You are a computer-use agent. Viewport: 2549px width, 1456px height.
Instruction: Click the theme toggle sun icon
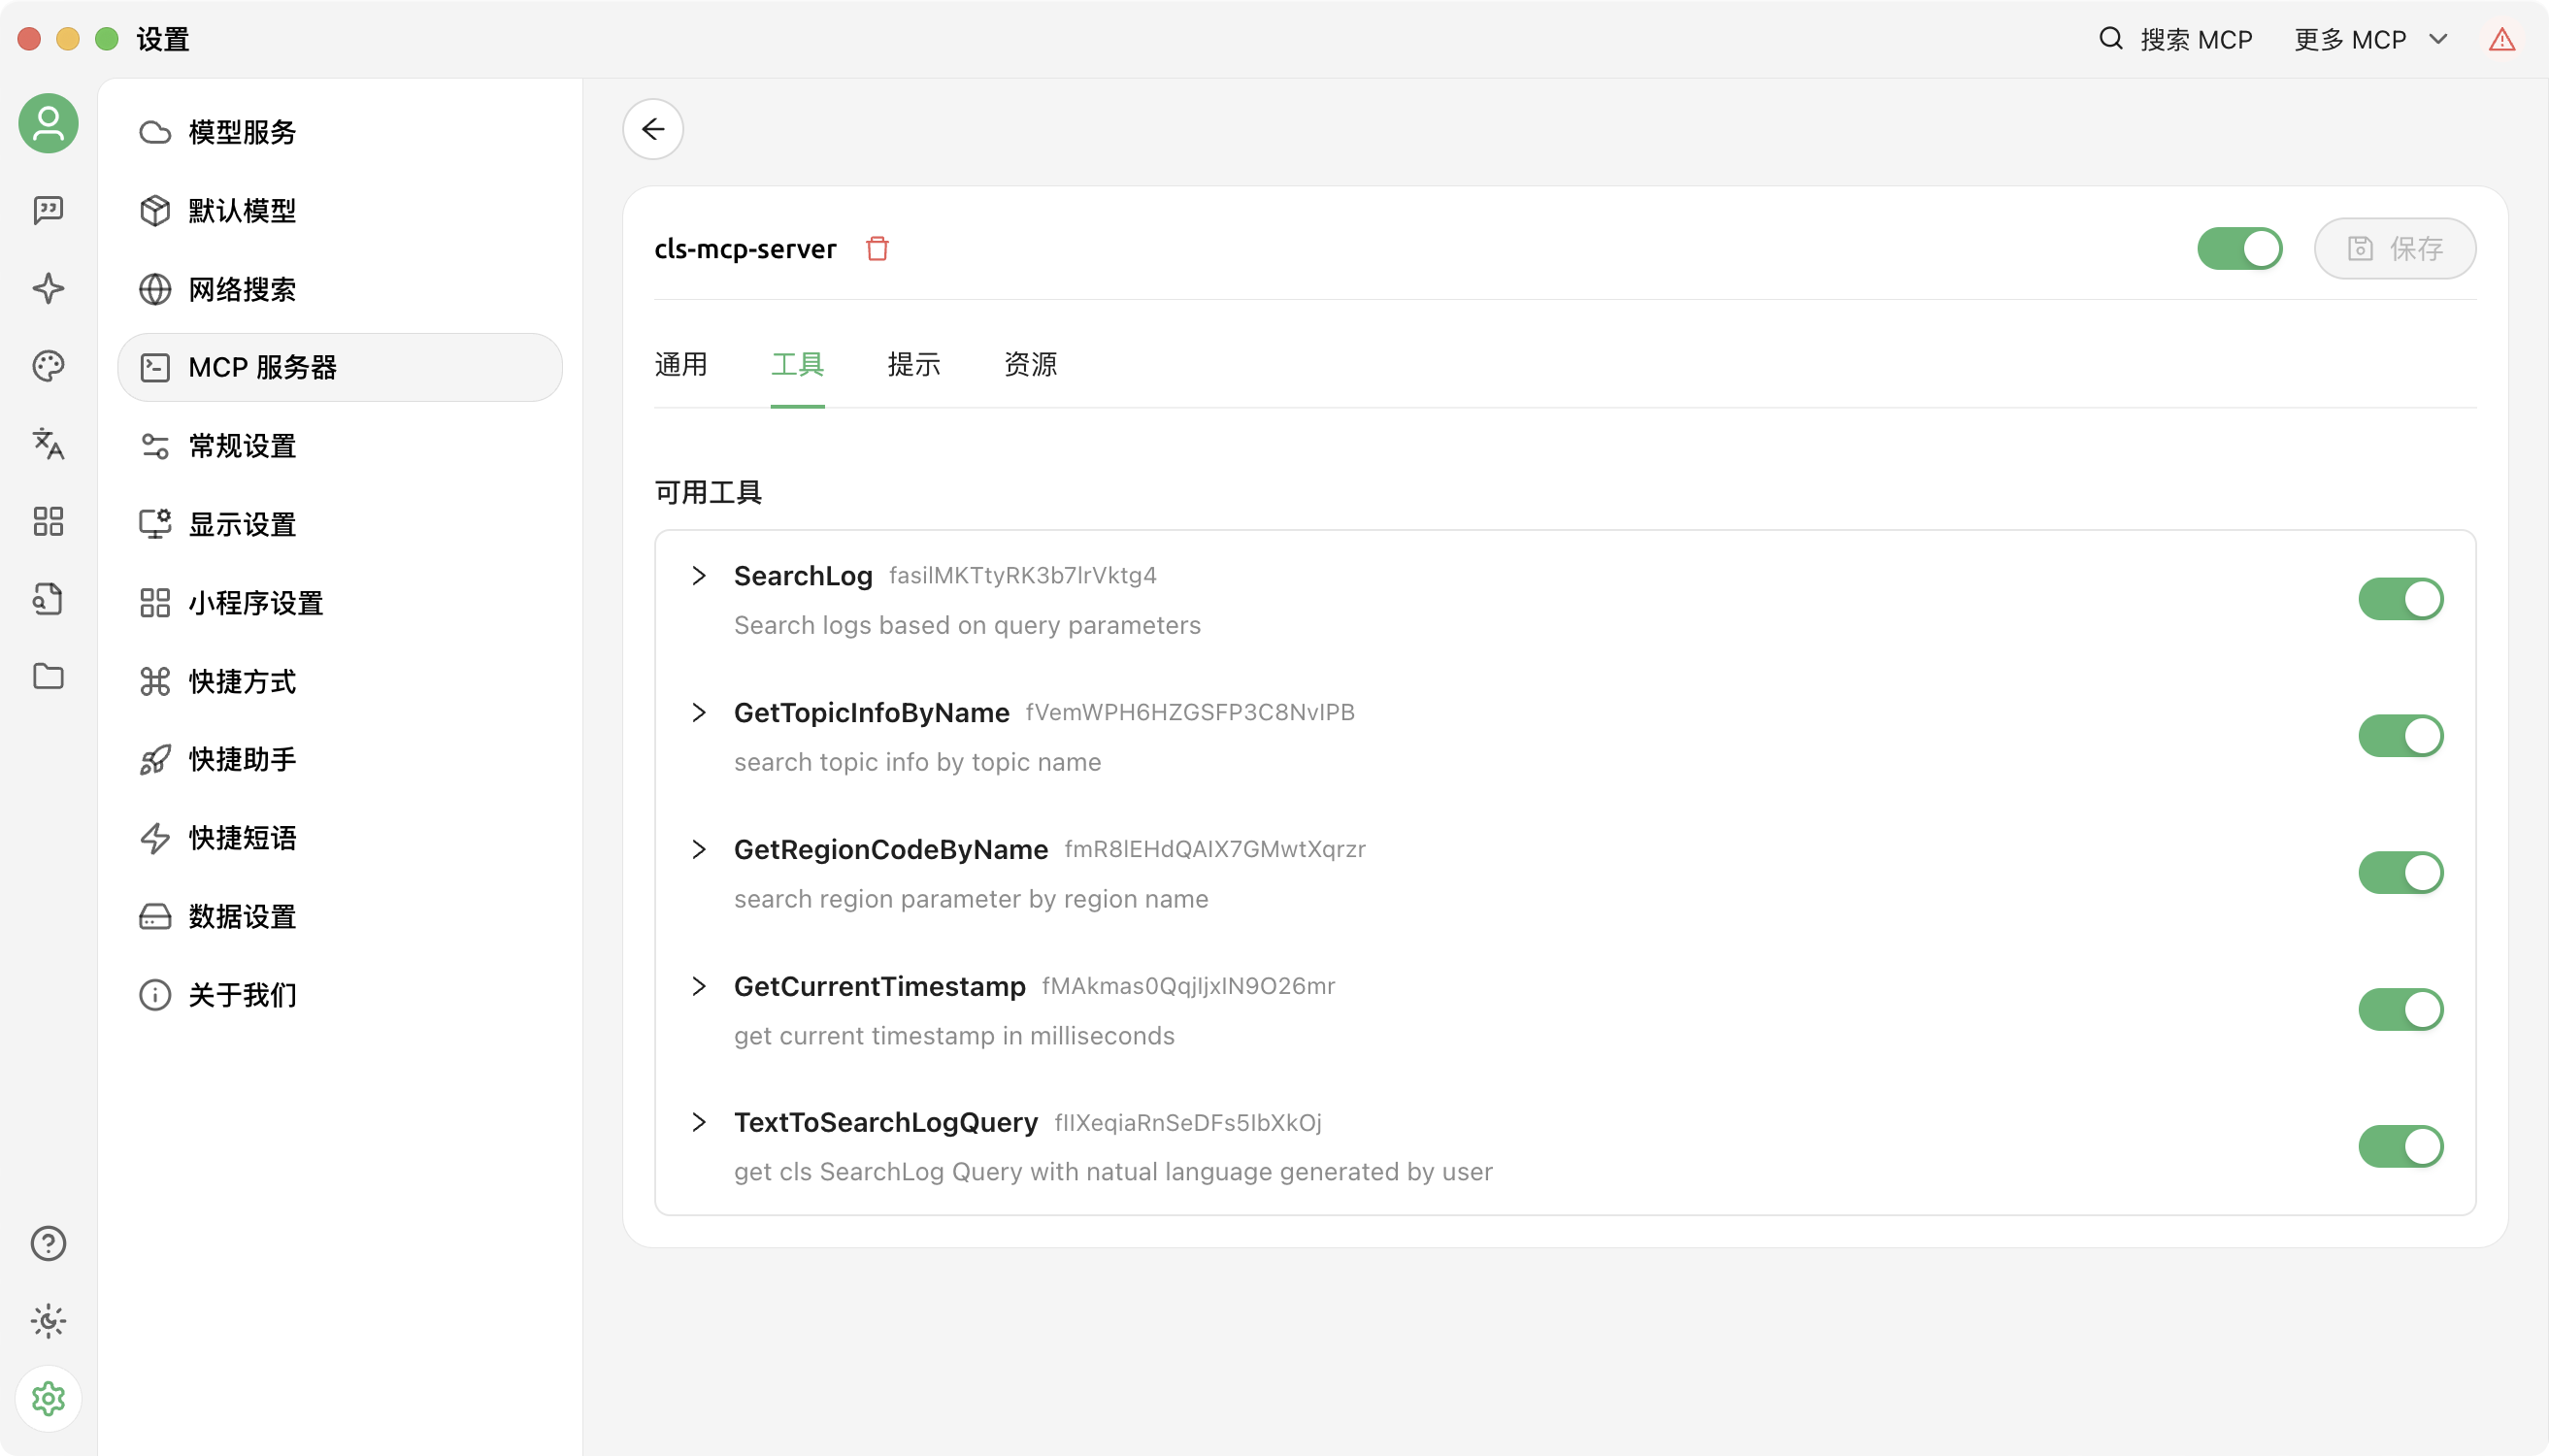pos(48,1321)
